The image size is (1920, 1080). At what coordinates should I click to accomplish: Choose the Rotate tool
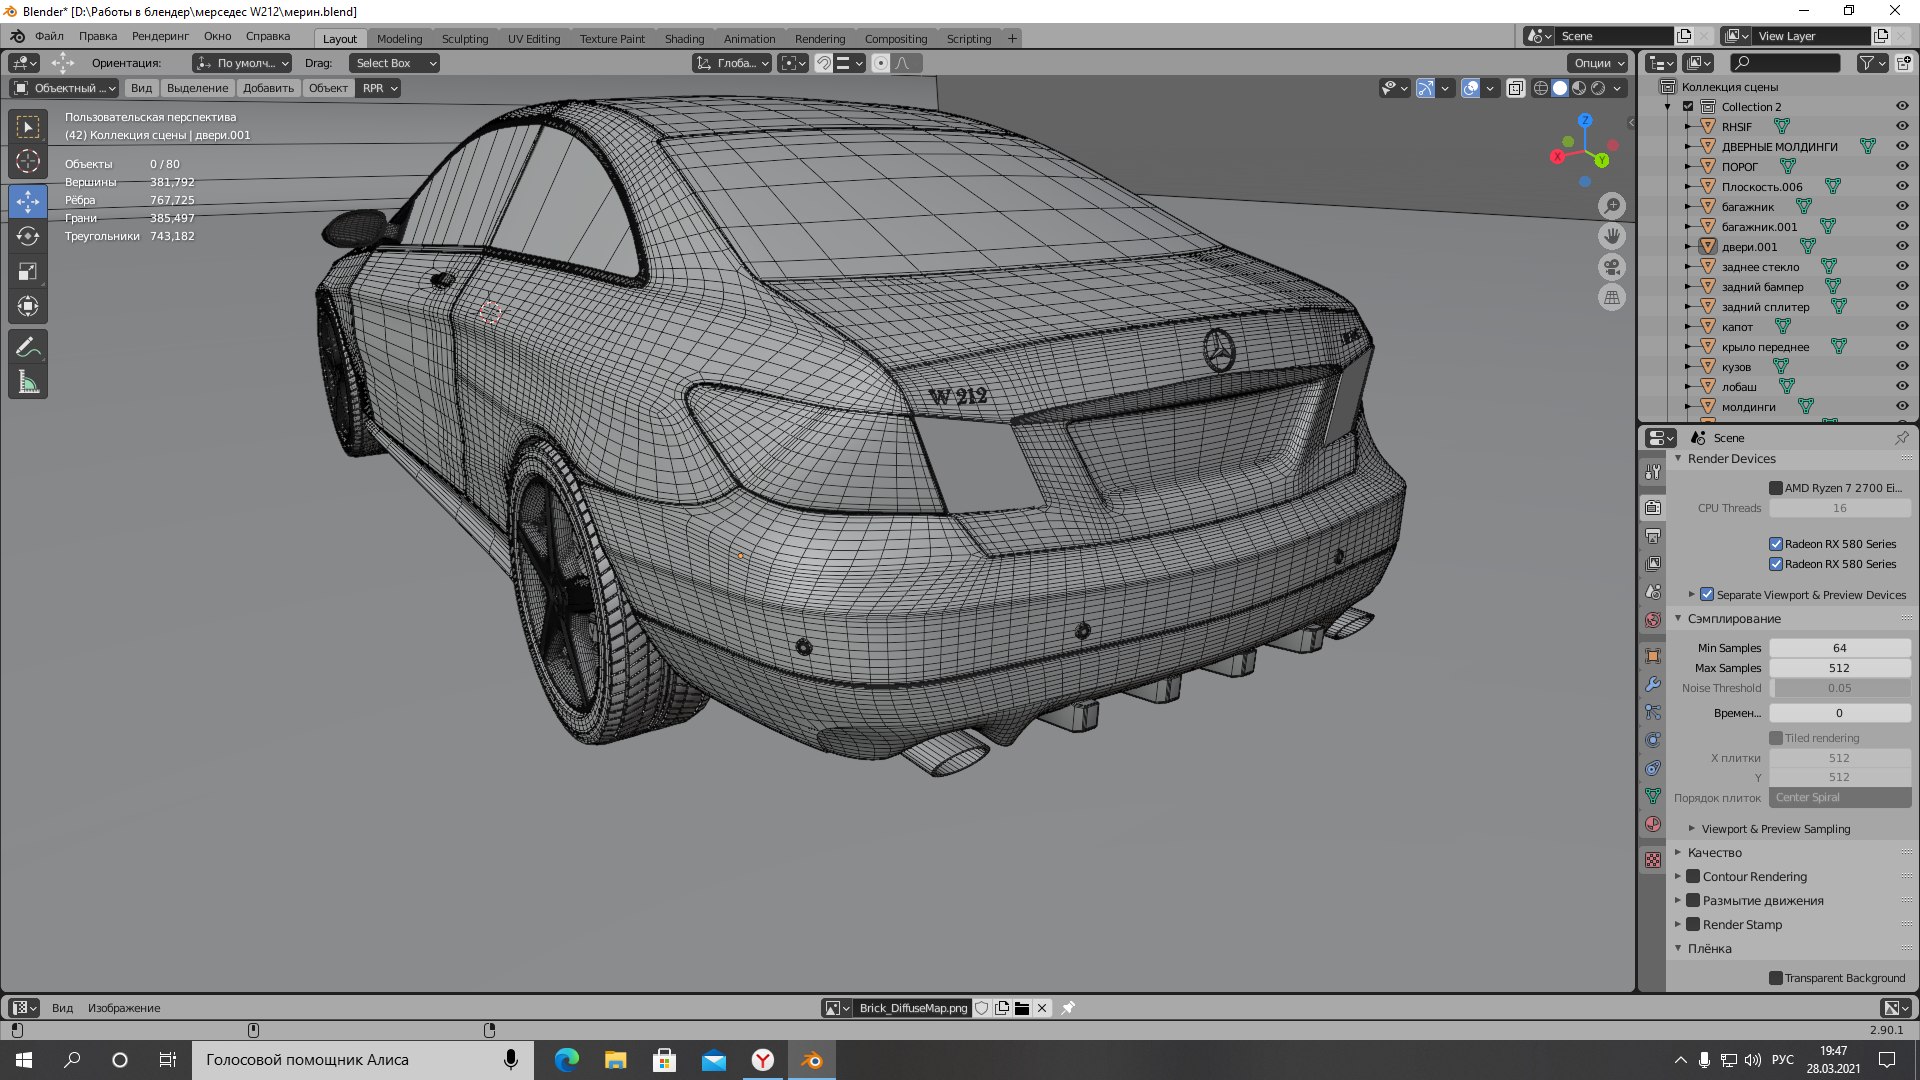click(28, 236)
